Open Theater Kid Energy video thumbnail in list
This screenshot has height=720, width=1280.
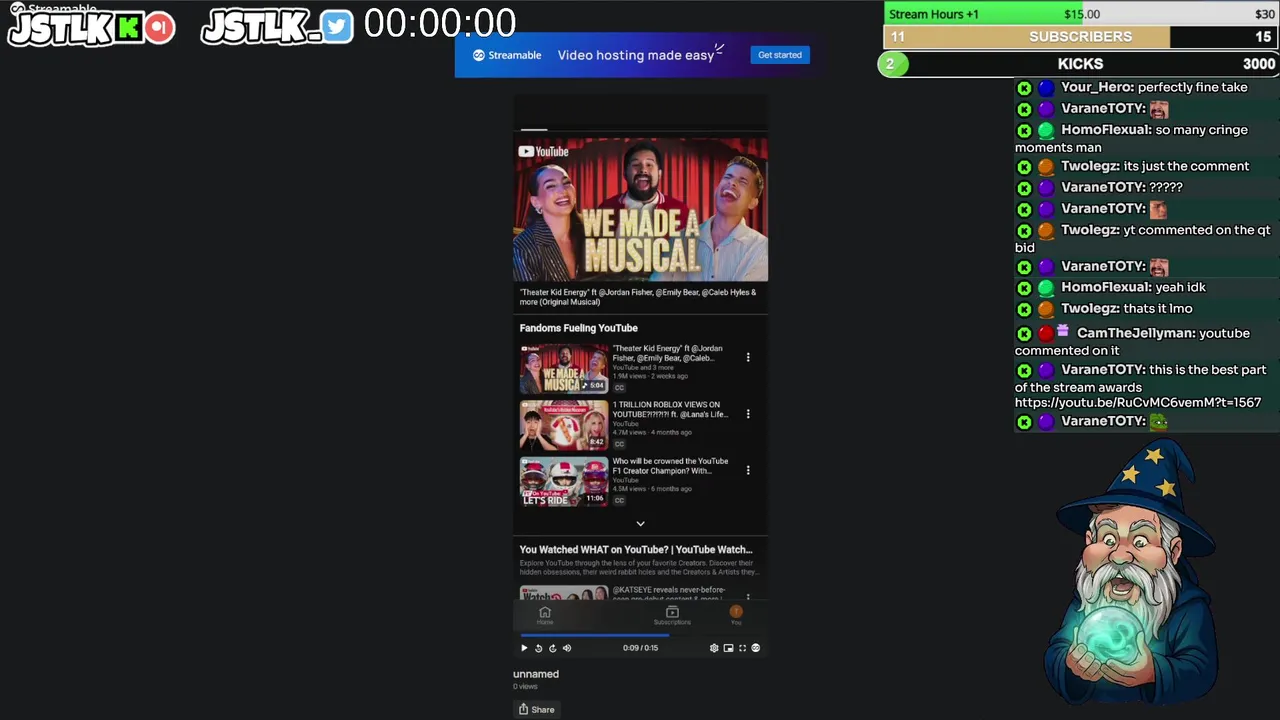pos(564,369)
